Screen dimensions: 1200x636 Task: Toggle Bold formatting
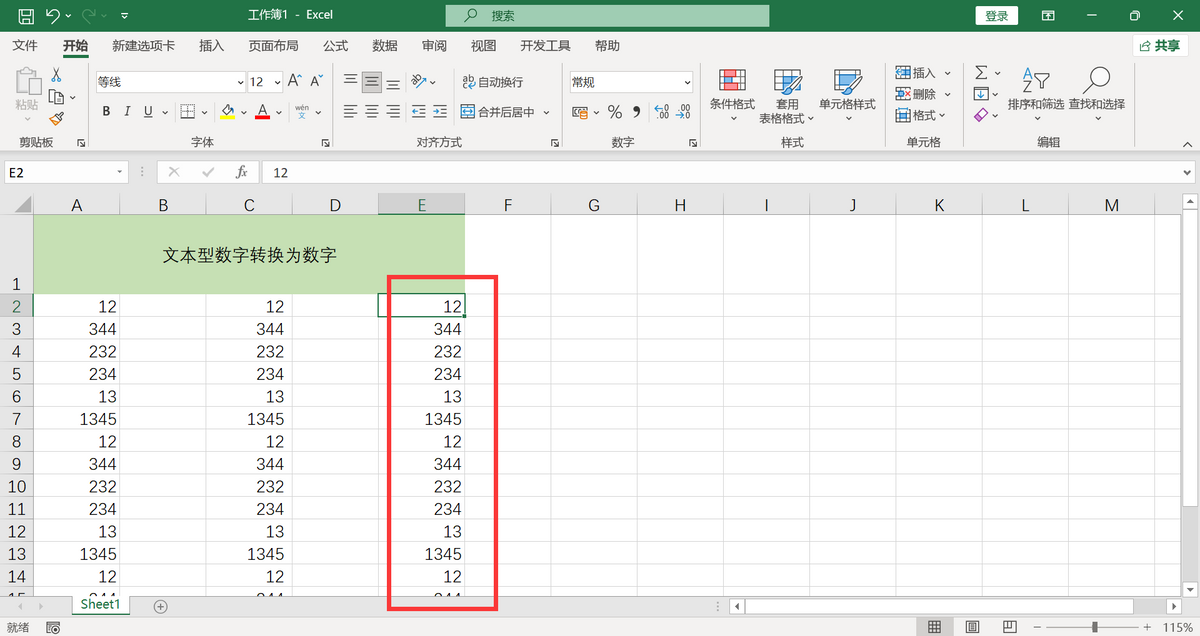105,112
